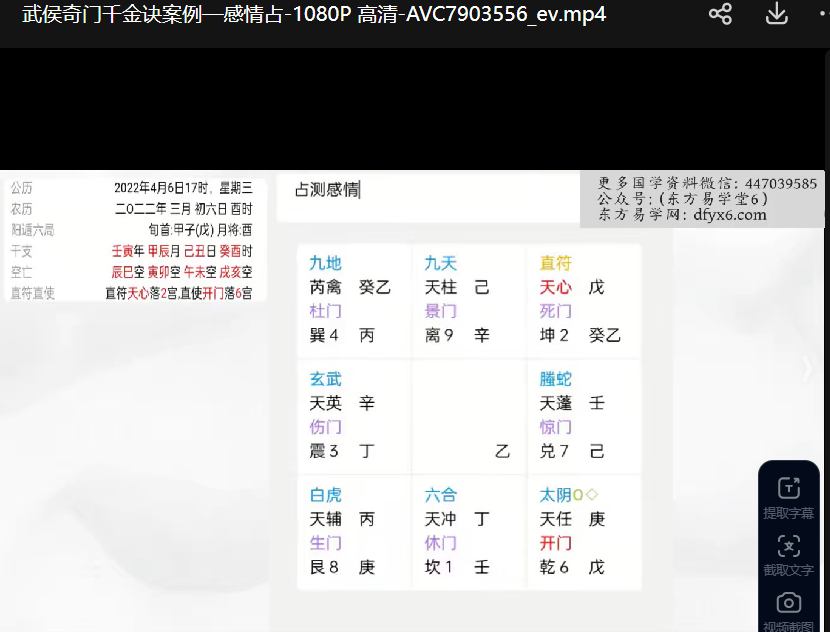This screenshot has height=632, width=830.
Task: Select the 九地 cell in 巽4 palace
Action: (354, 299)
